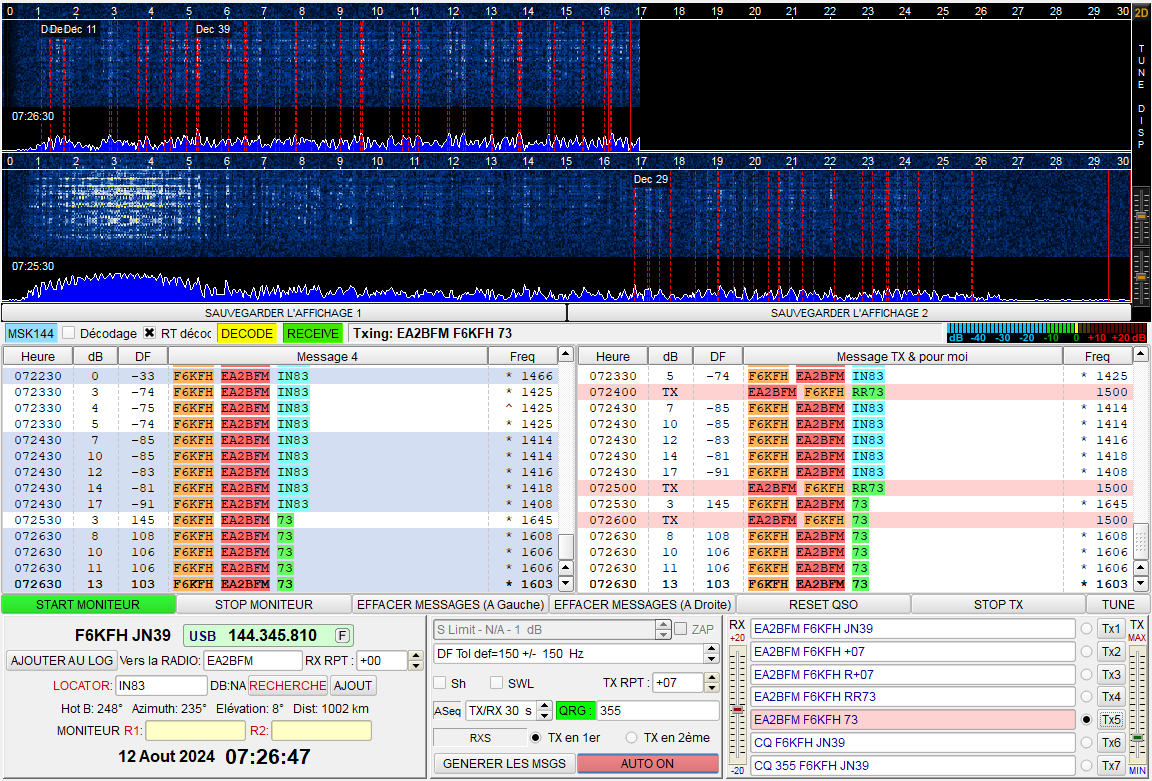Click the 2D display mode icon

pos(1141,13)
